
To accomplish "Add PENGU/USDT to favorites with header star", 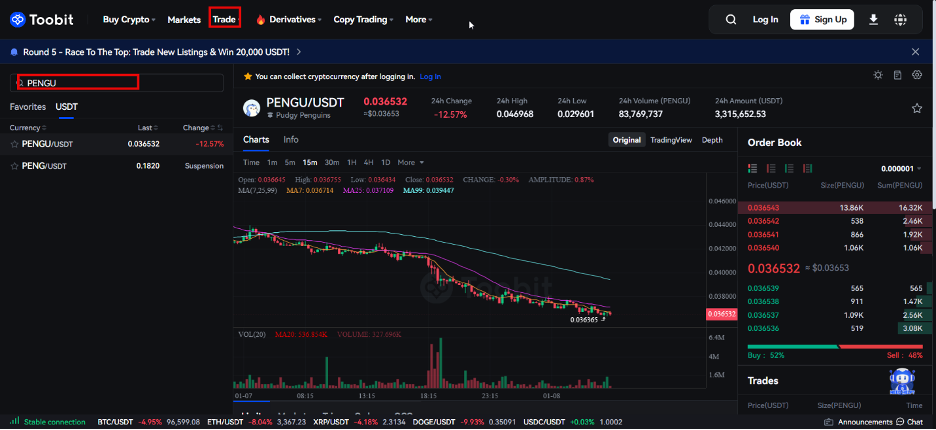I will 917,108.
